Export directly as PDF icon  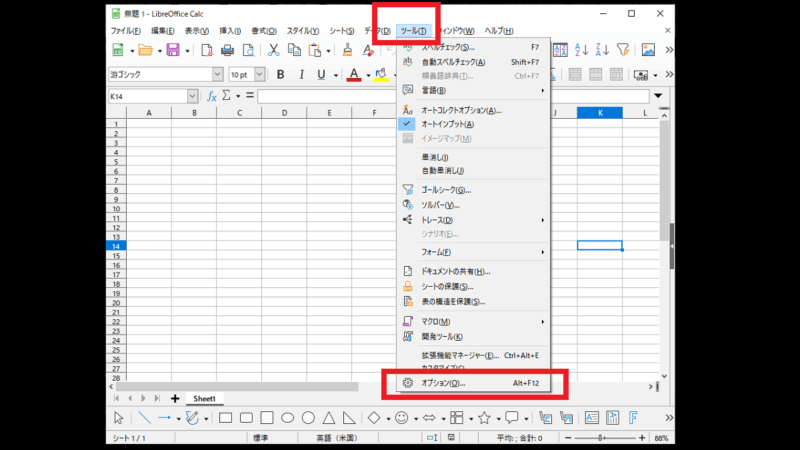[x=207, y=50]
